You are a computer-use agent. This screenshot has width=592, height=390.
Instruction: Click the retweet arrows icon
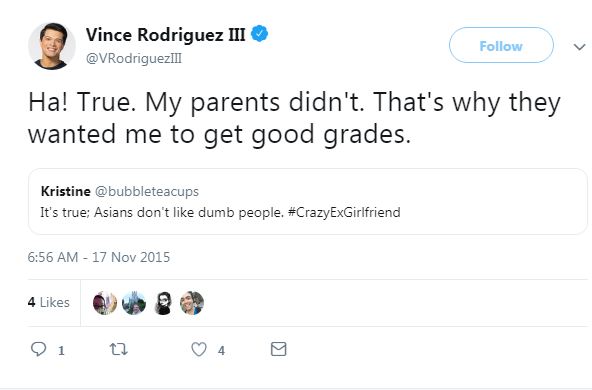119,349
